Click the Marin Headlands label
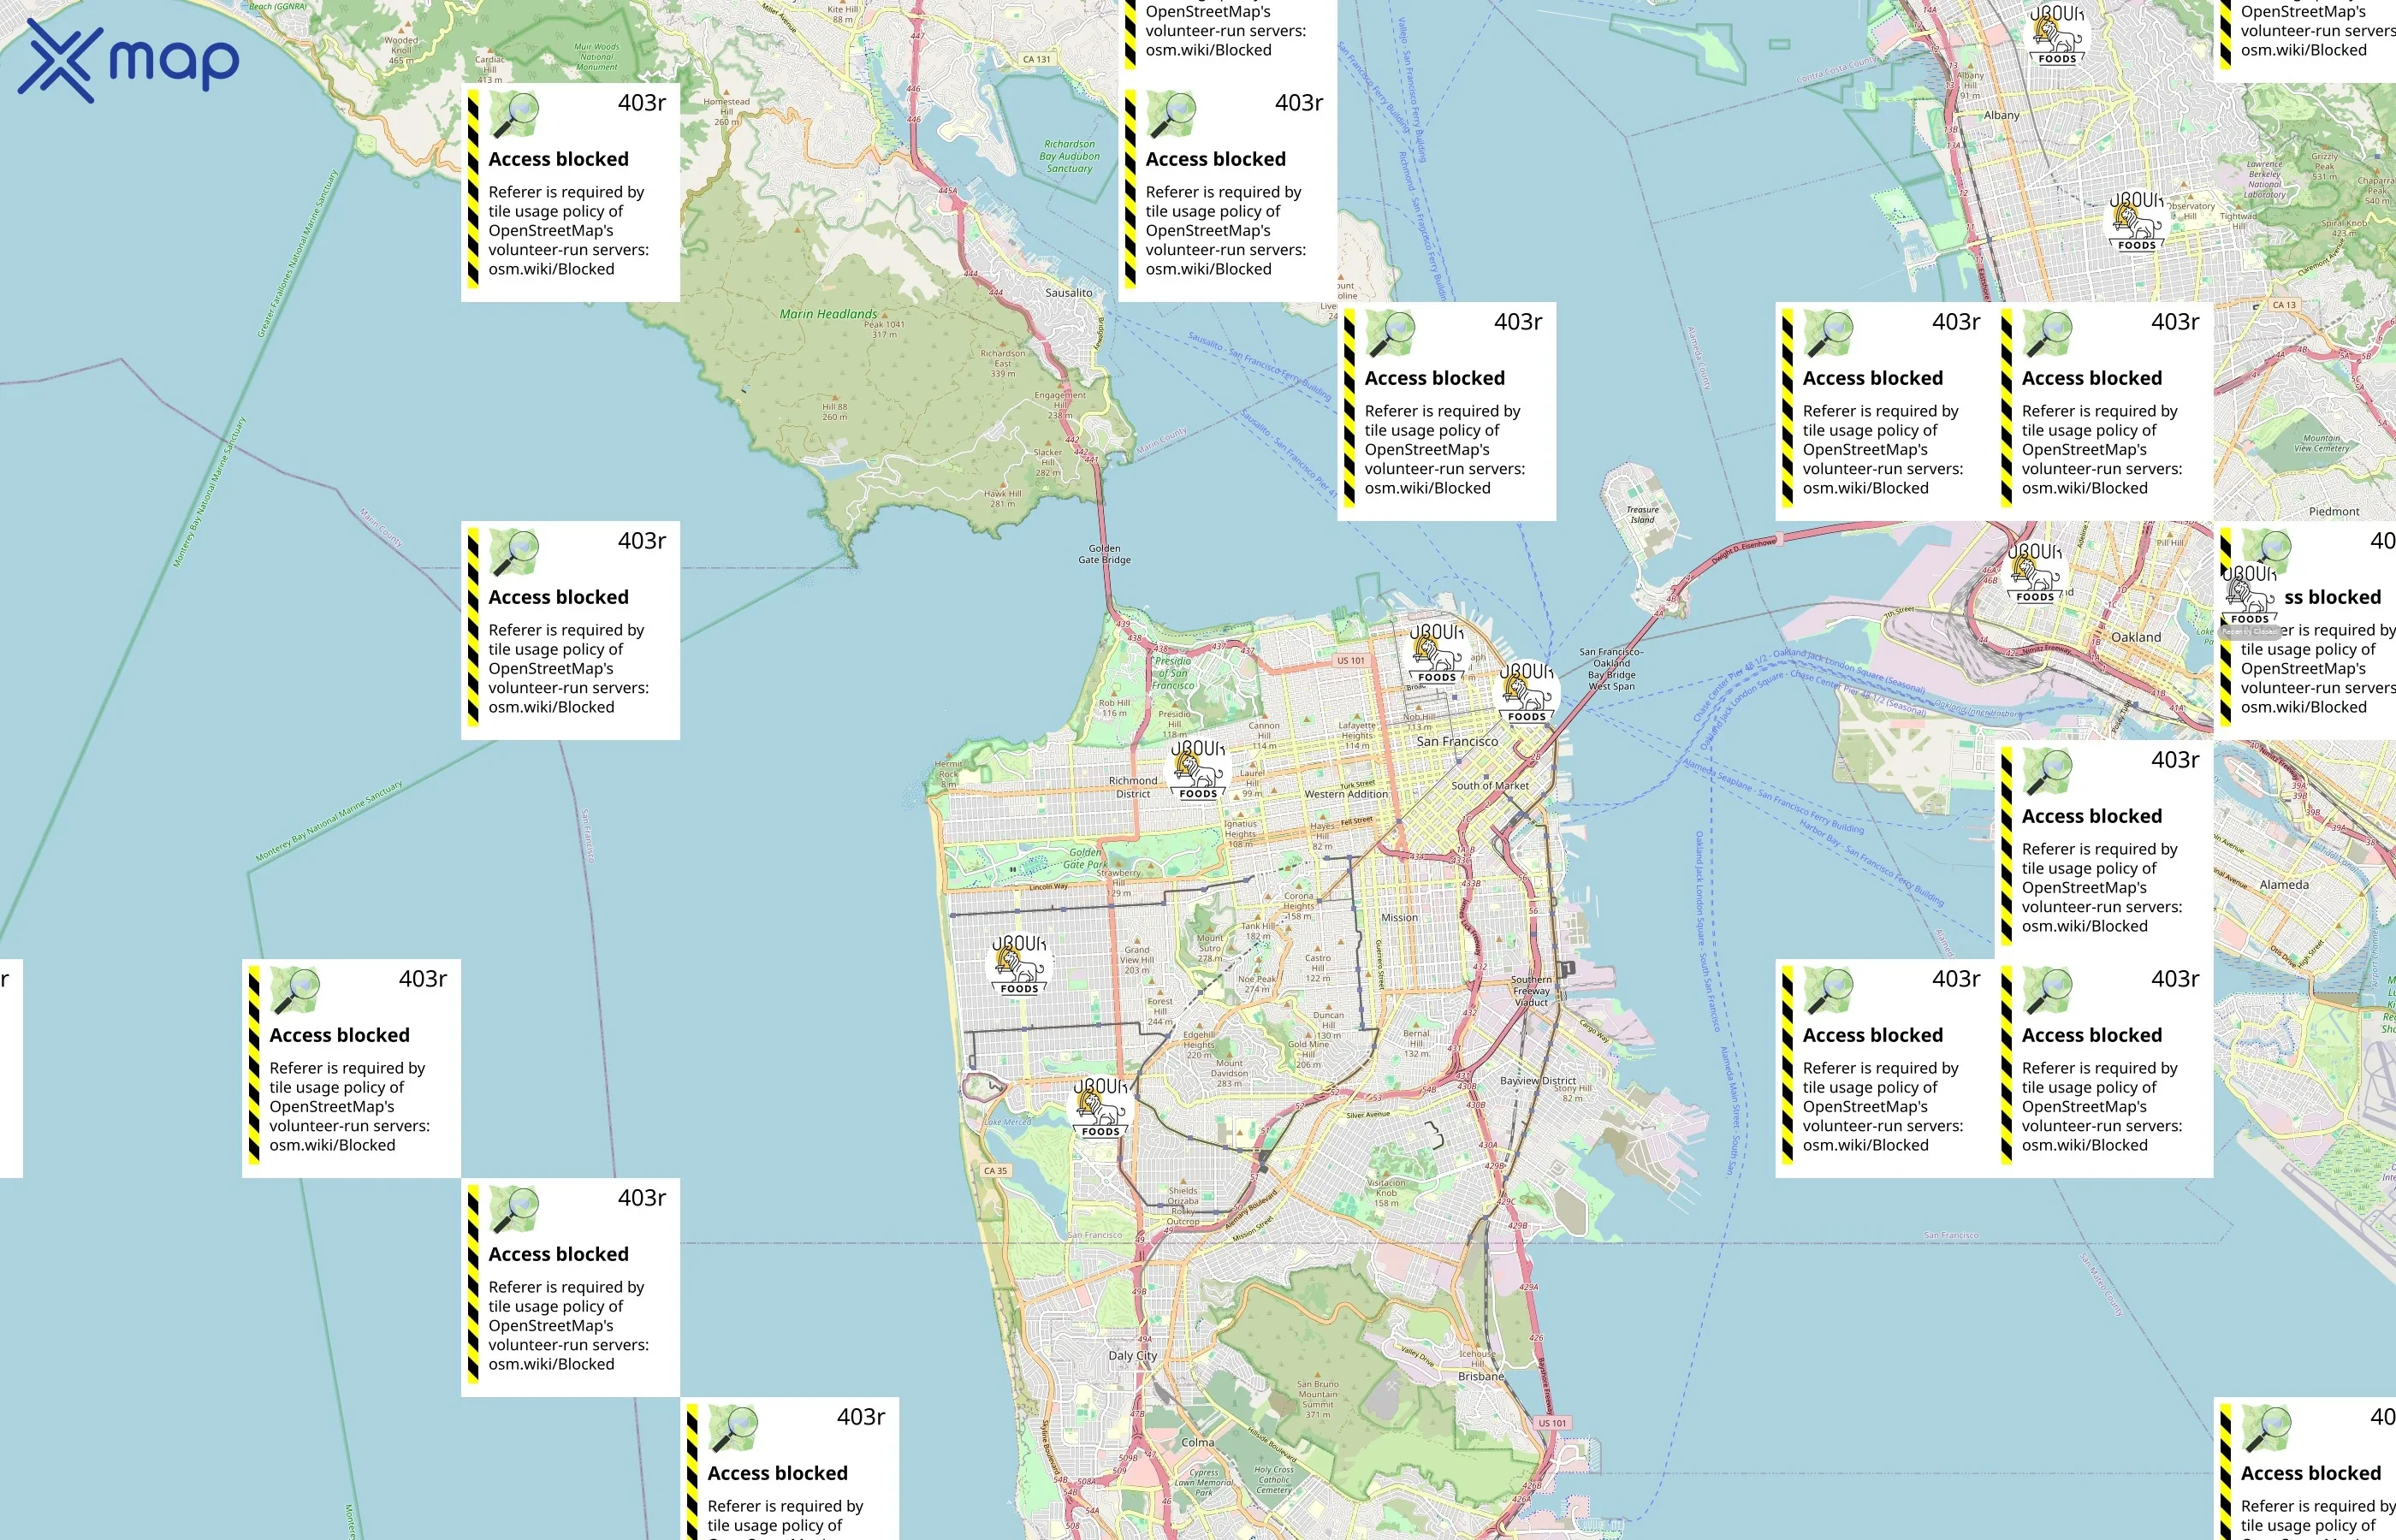The width and height of the screenshot is (2396, 1540). pyautogui.click(x=828, y=314)
